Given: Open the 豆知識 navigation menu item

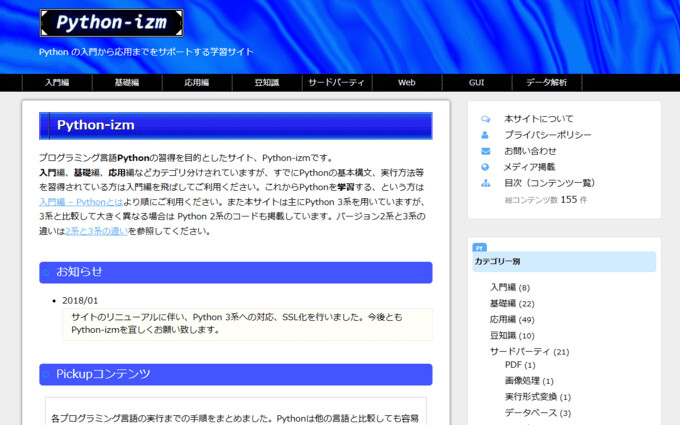Looking at the screenshot, I should point(267,82).
